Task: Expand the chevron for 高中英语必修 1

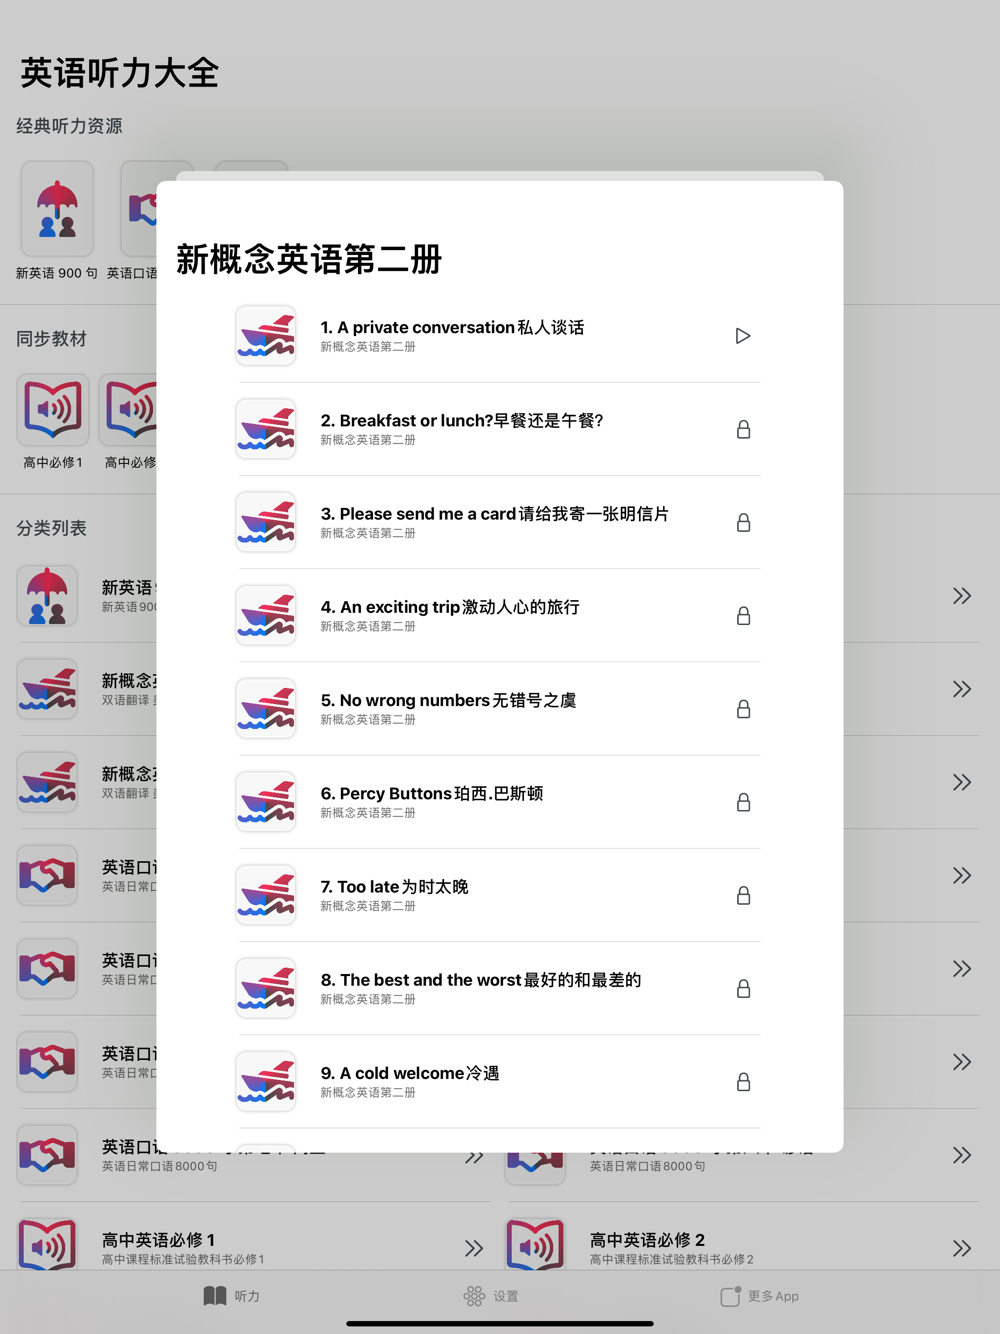Action: click(x=474, y=1248)
